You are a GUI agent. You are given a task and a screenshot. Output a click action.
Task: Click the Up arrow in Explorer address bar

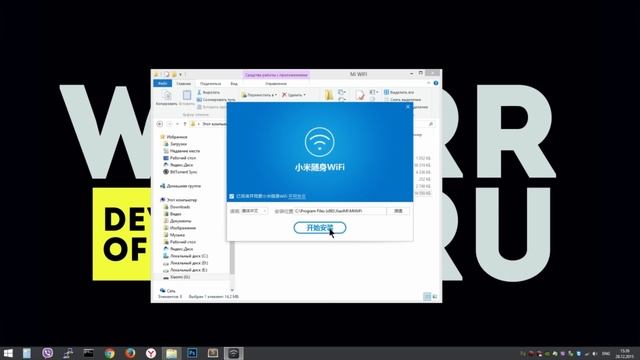click(185, 124)
